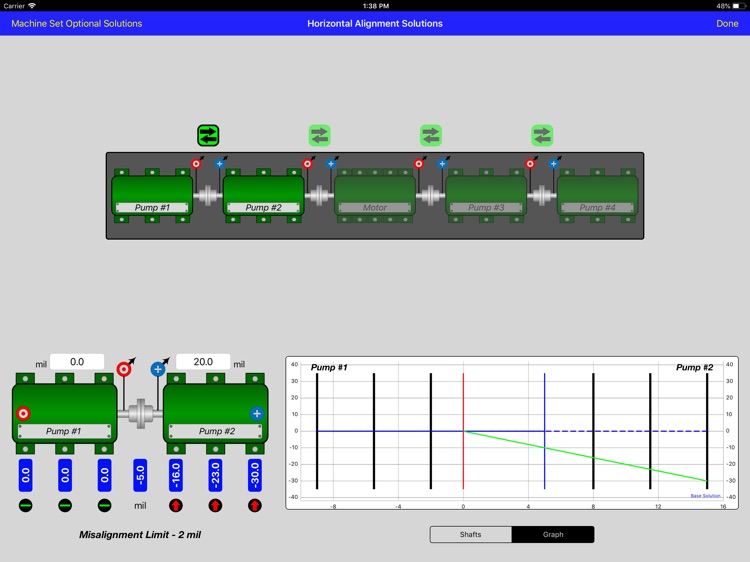Tap red up-arrow indicator under -30.0
The image size is (750, 562).
pos(255,505)
